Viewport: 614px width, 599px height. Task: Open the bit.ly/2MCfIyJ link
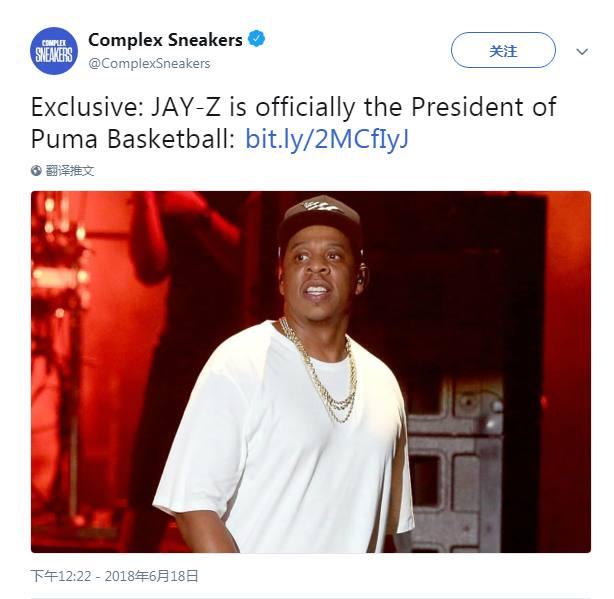point(327,139)
